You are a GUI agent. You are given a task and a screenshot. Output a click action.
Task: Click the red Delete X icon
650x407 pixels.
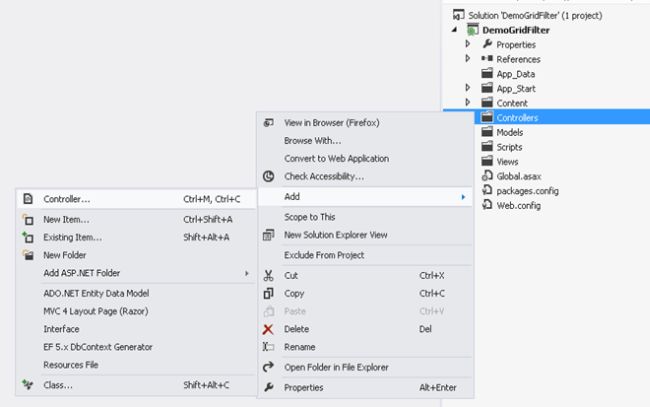[x=268, y=329]
